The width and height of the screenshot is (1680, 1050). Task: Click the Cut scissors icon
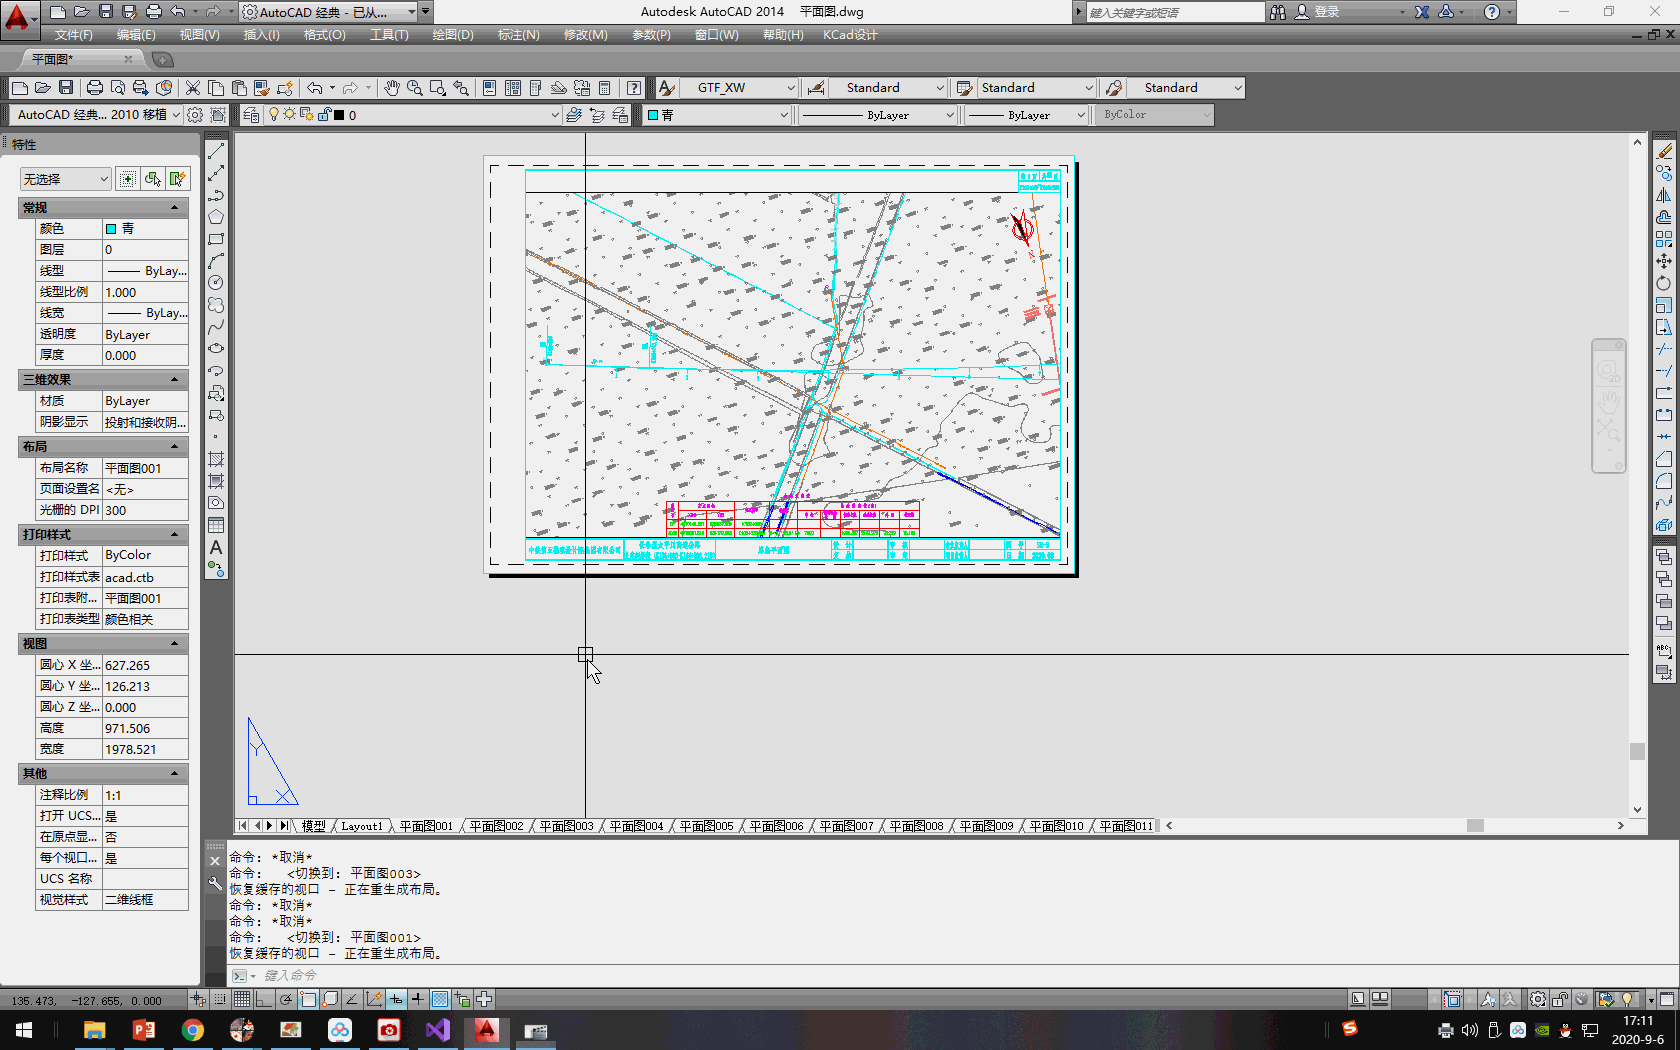[193, 88]
